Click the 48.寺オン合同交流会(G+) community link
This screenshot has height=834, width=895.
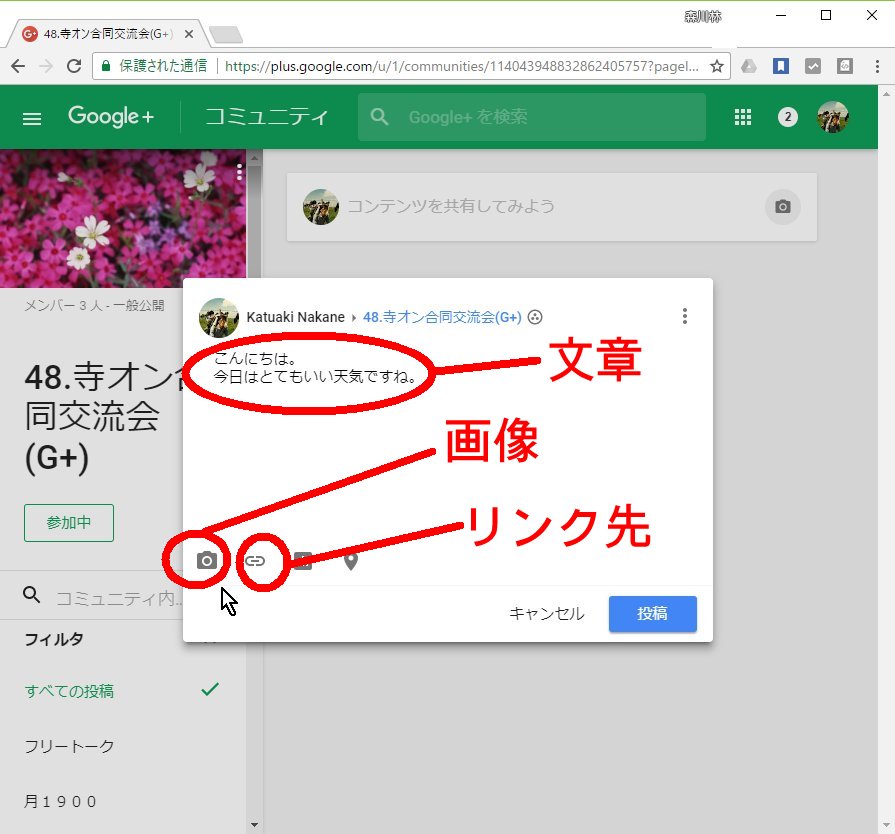click(x=442, y=317)
